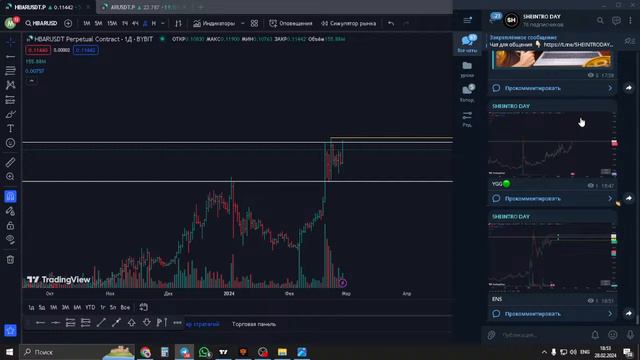Image resolution: width=640 pixels, height=360 pixels.
Task: Open the pinned messages list icon
Action: tap(629, 41)
